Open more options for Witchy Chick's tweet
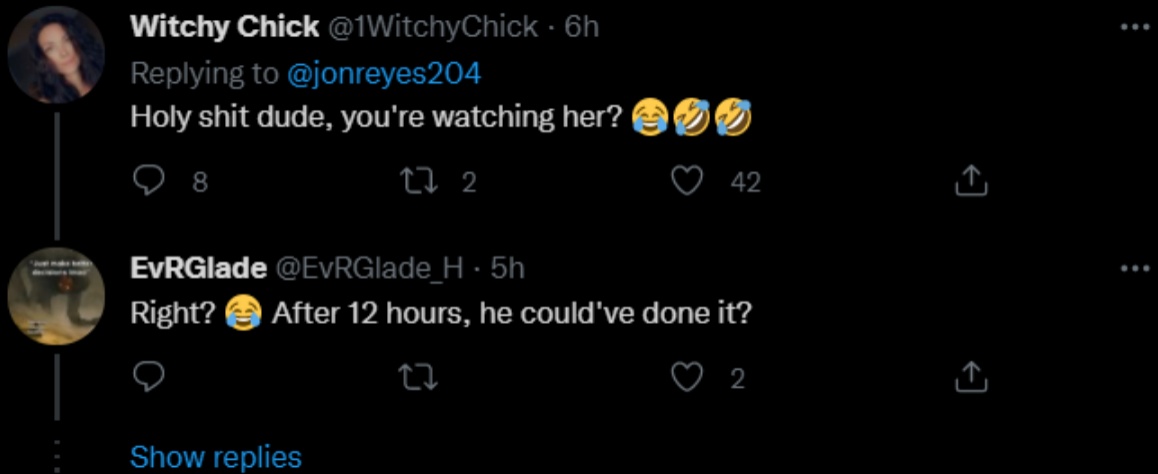Screen dimensions: 1158x474 (1135, 27)
